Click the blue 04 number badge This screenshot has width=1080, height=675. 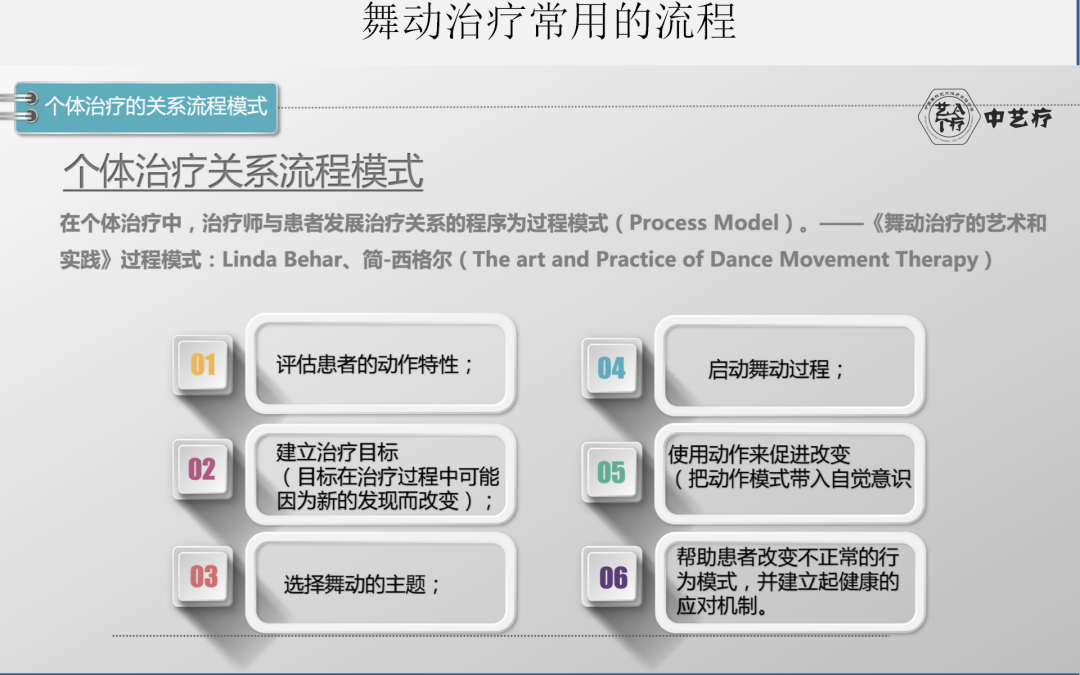(x=612, y=368)
